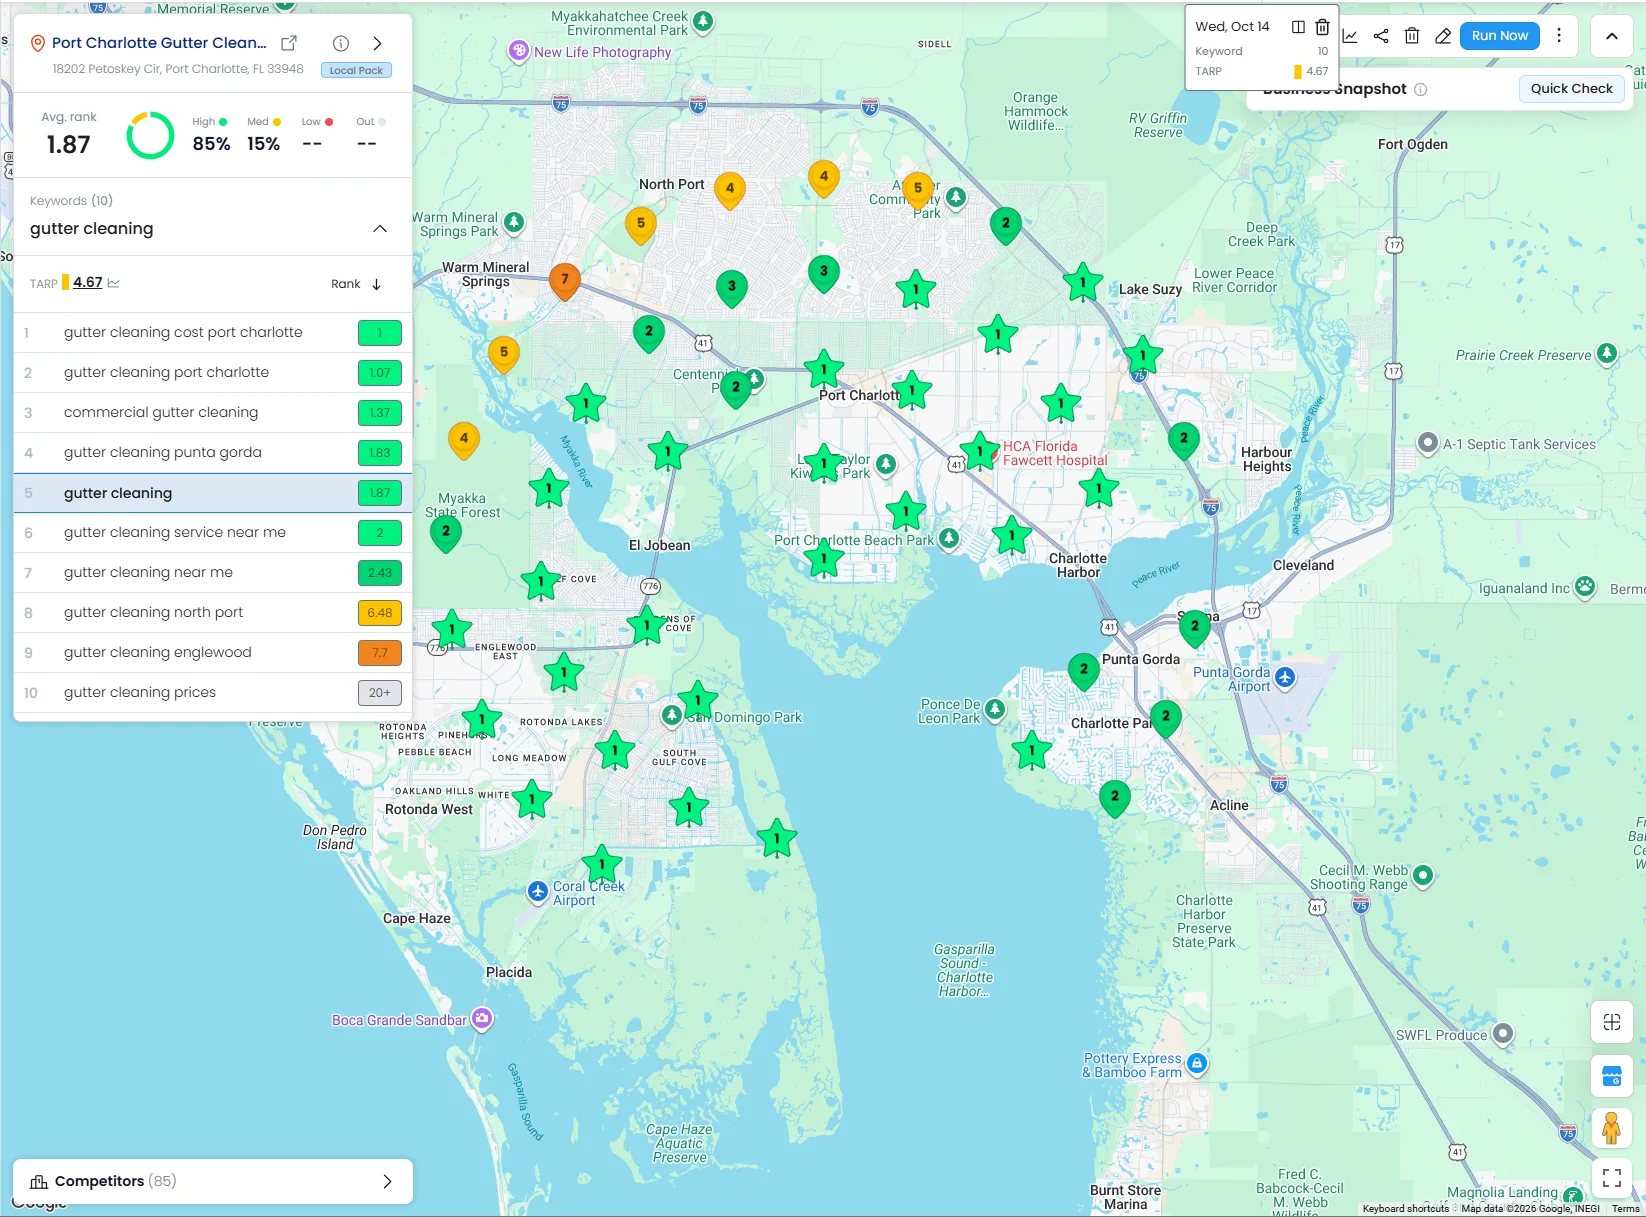
Task: Edit scan settings with pencil icon
Action: [x=1443, y=36]
